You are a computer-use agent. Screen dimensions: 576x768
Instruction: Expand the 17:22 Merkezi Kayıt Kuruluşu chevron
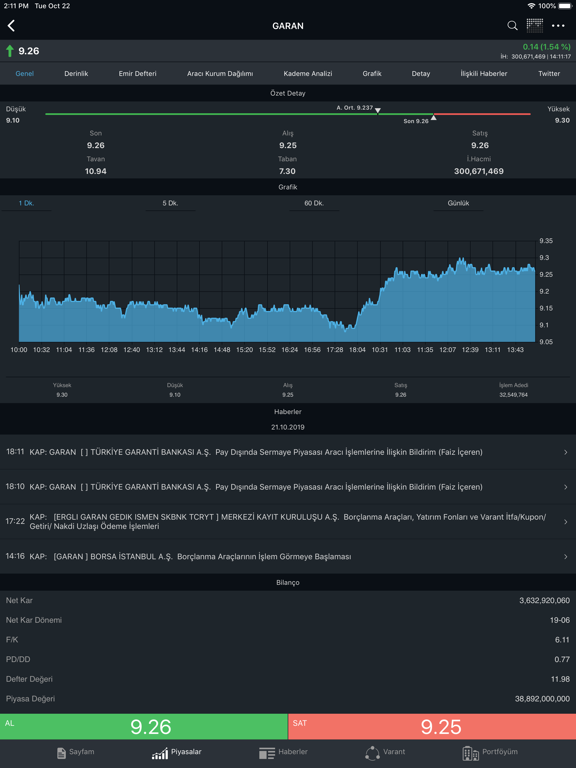click(566, 522)
